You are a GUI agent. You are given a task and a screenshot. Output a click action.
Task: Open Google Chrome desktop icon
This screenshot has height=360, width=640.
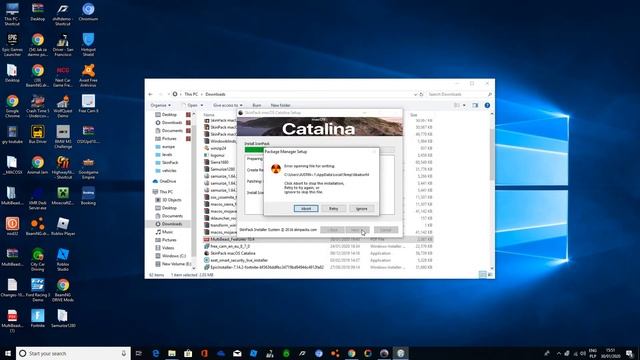point(12,107)
